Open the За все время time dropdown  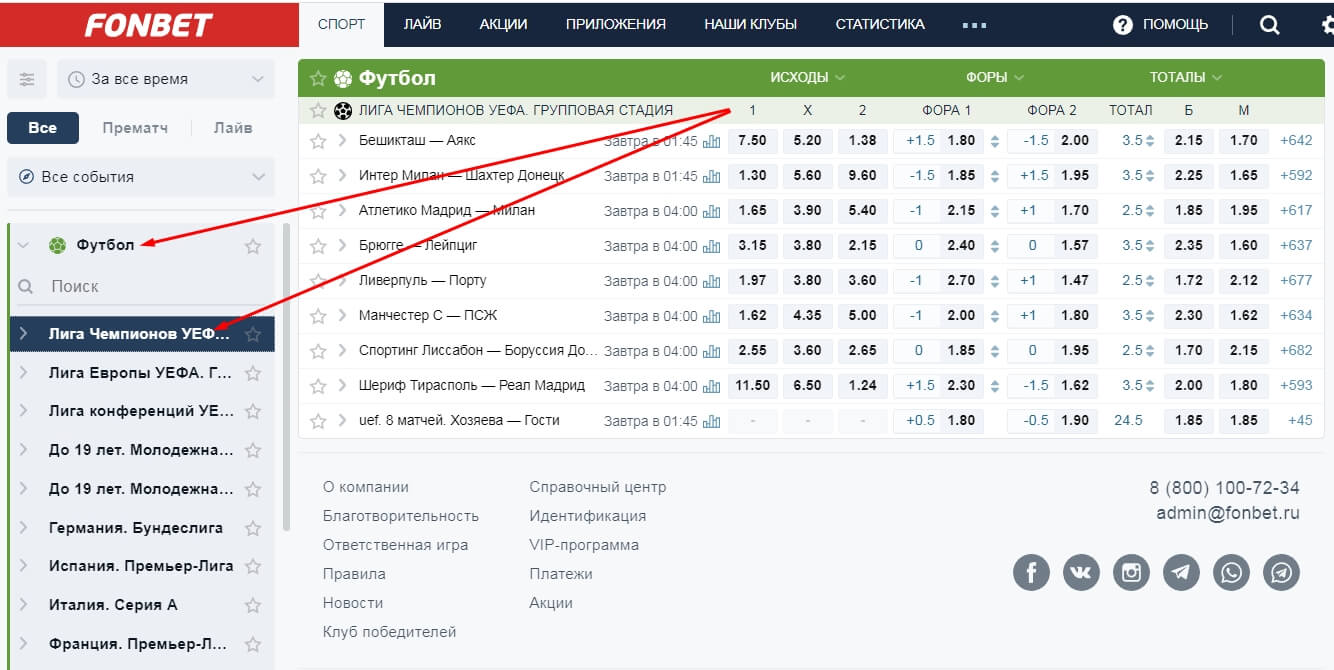166,79
